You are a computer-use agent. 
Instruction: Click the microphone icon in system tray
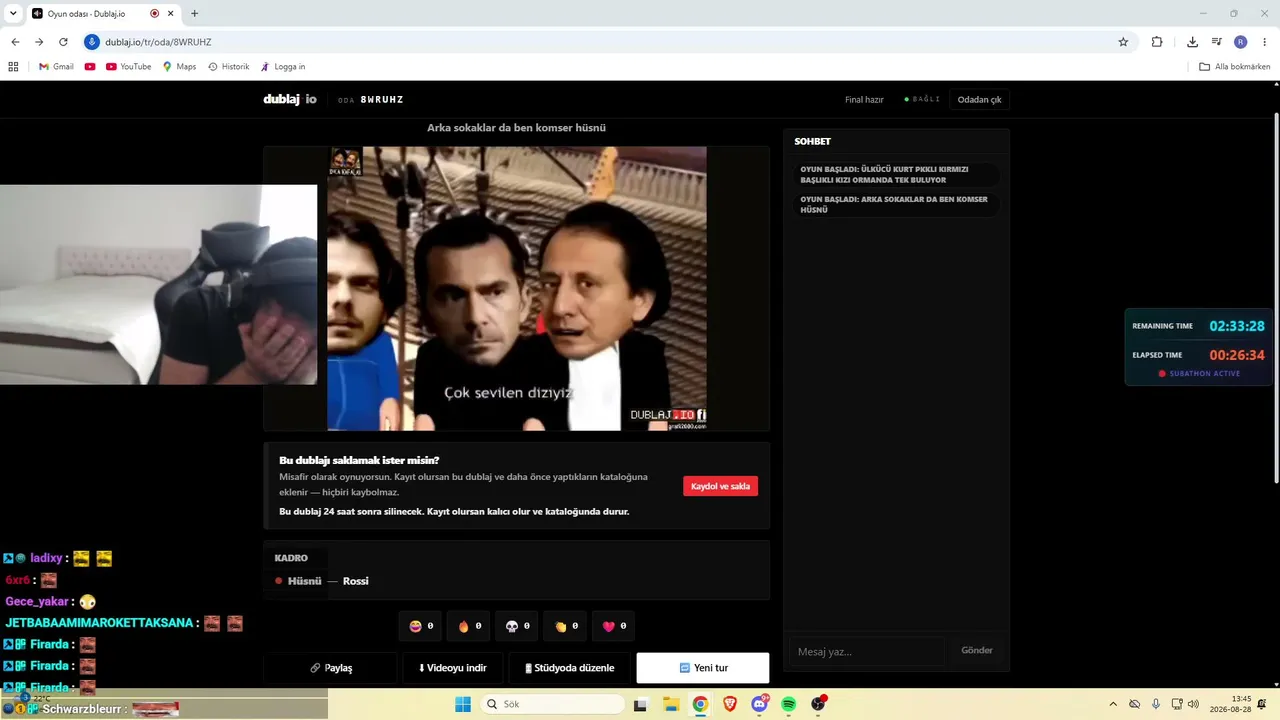click(x=1156, y=704)
